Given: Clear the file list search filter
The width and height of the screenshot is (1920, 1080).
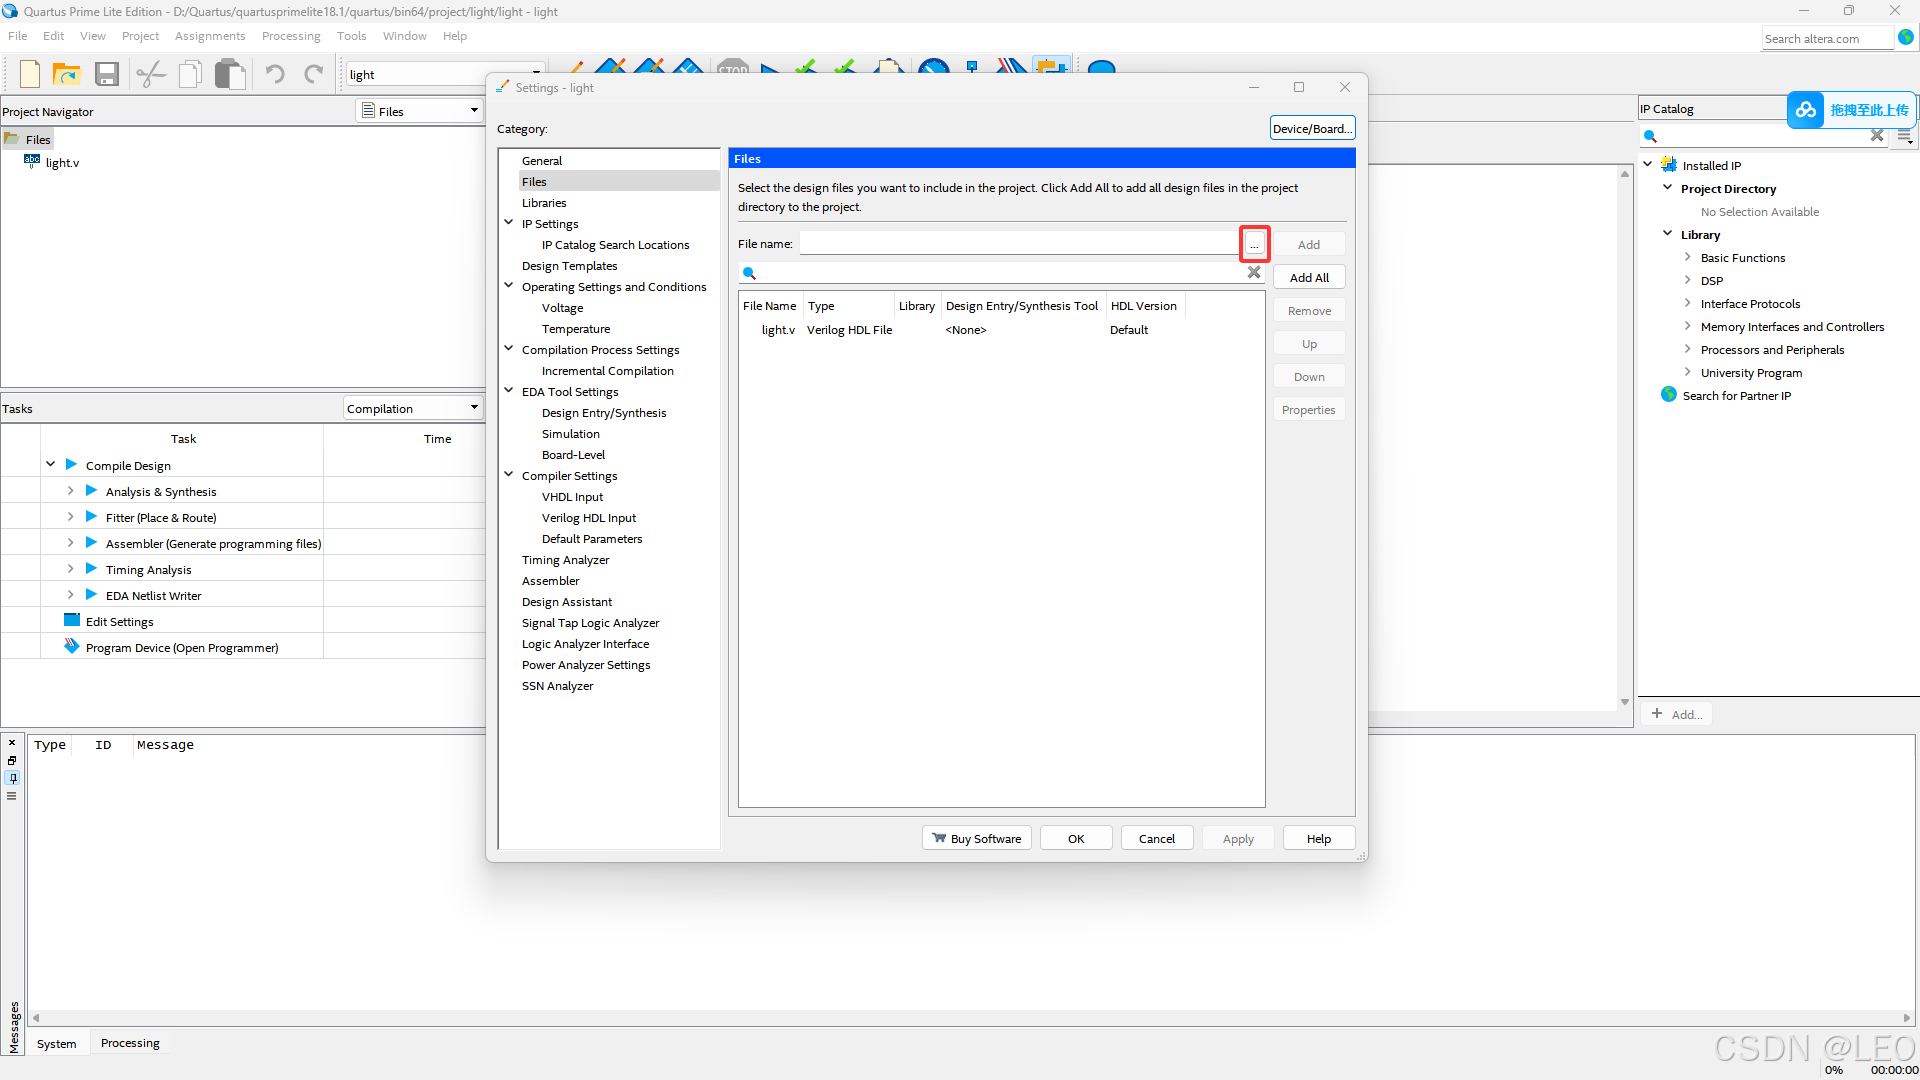Looking at the screenshot, I should coord(1254,272).
